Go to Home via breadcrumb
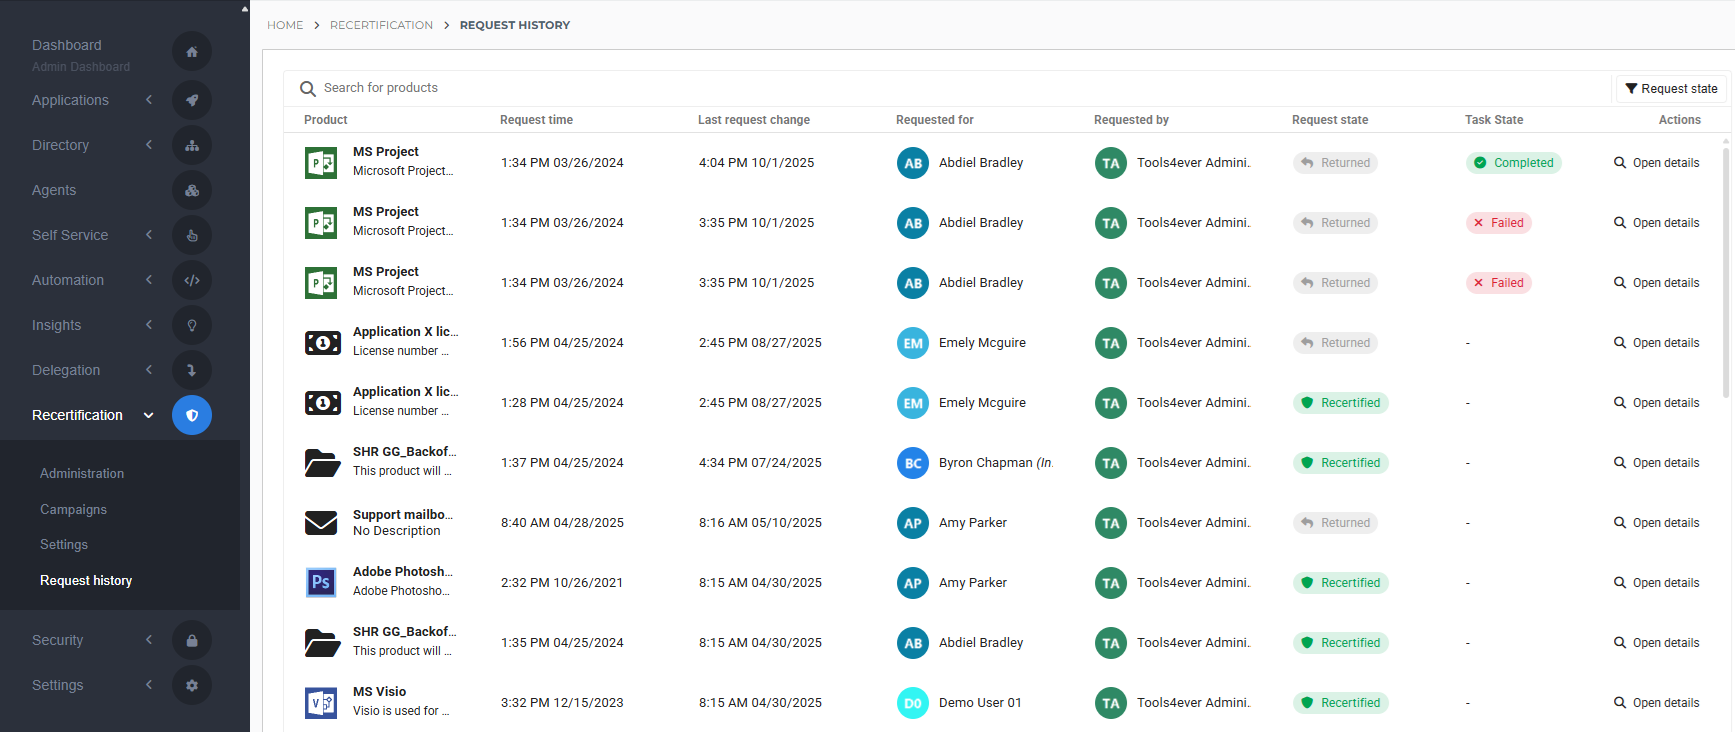1735x732 pixels. tap(285, 25)
